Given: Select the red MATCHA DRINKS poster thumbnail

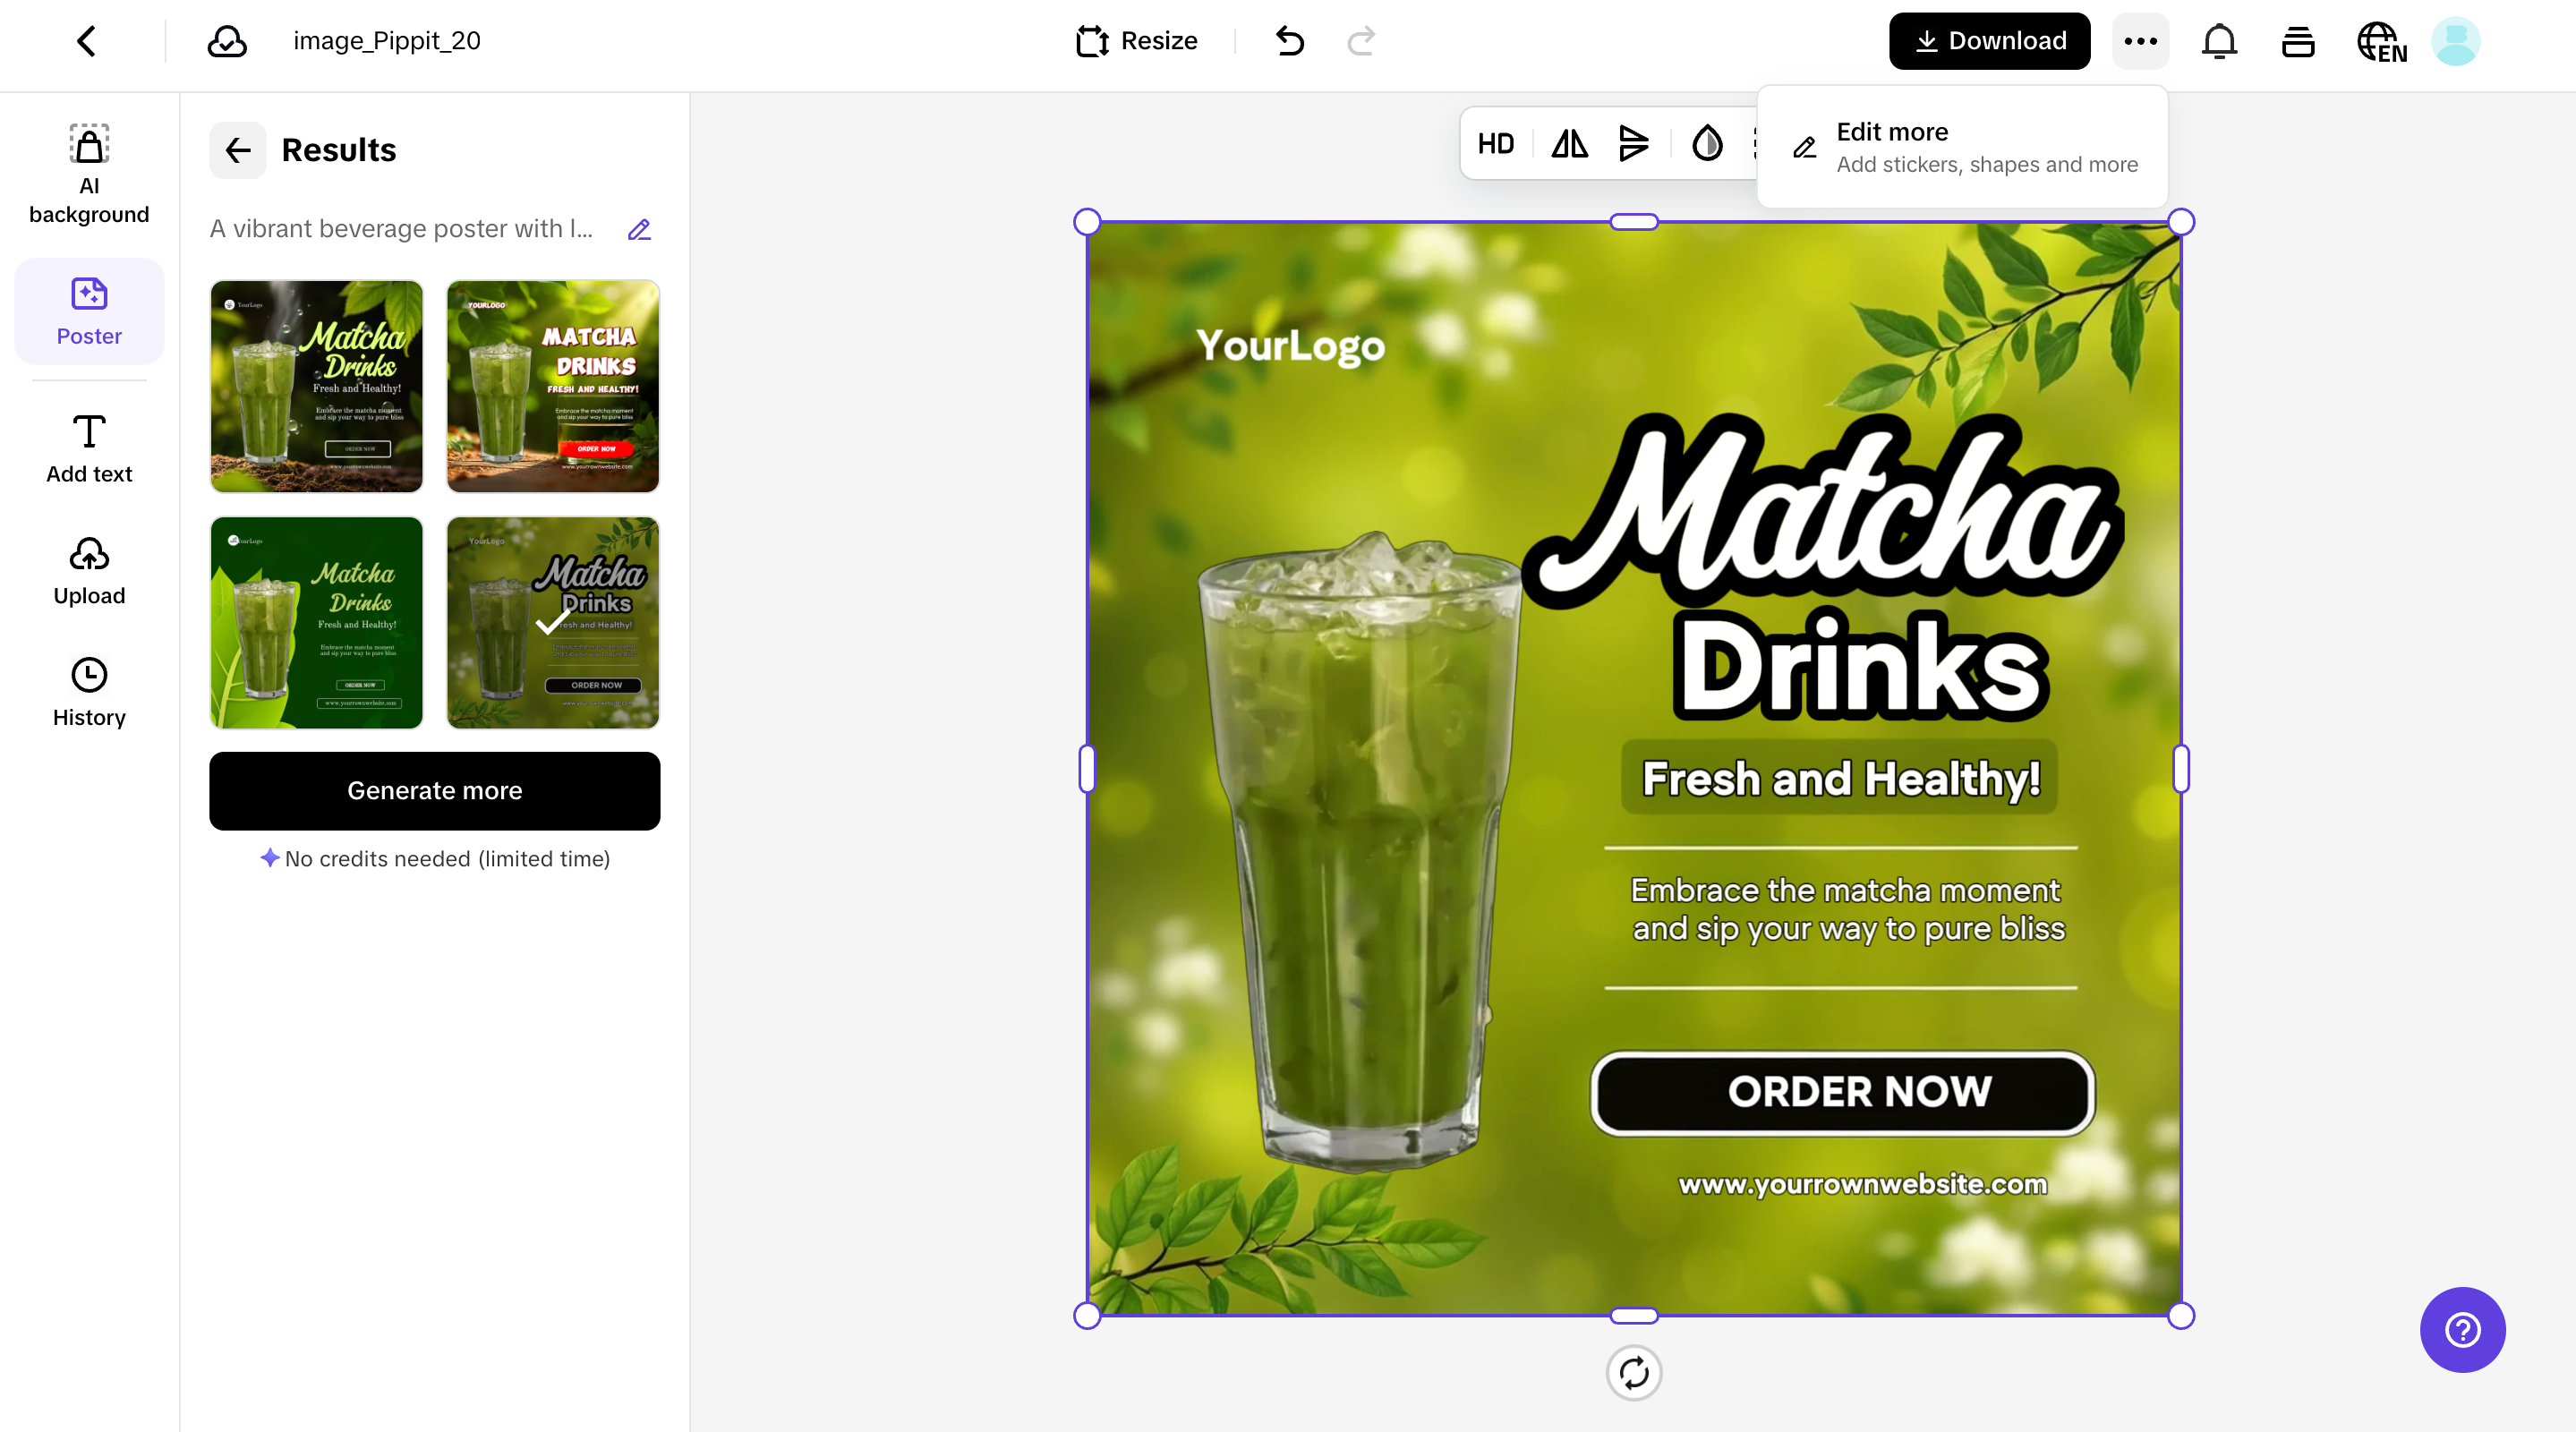Looking at the screenshot, I should (552, 386).
